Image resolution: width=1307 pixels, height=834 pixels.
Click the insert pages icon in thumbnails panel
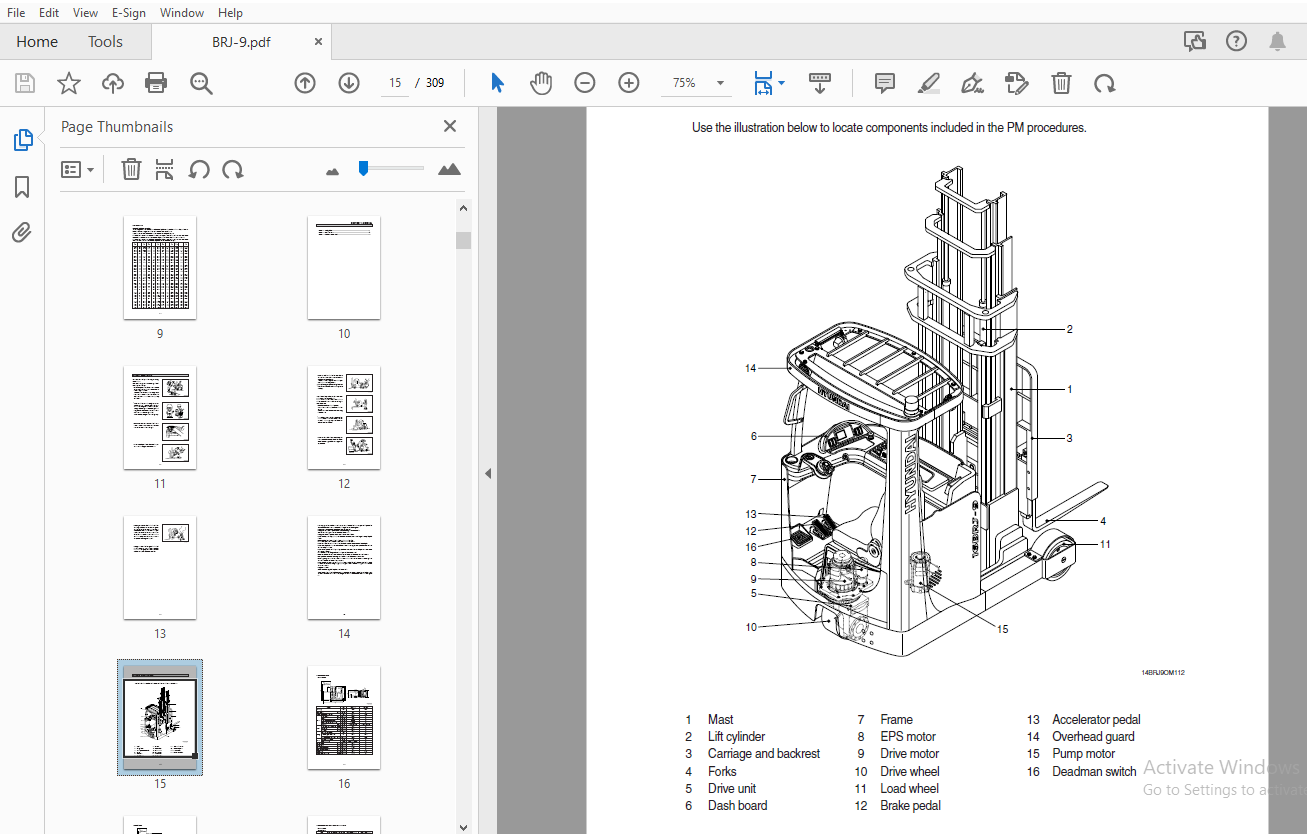[165, 169]
